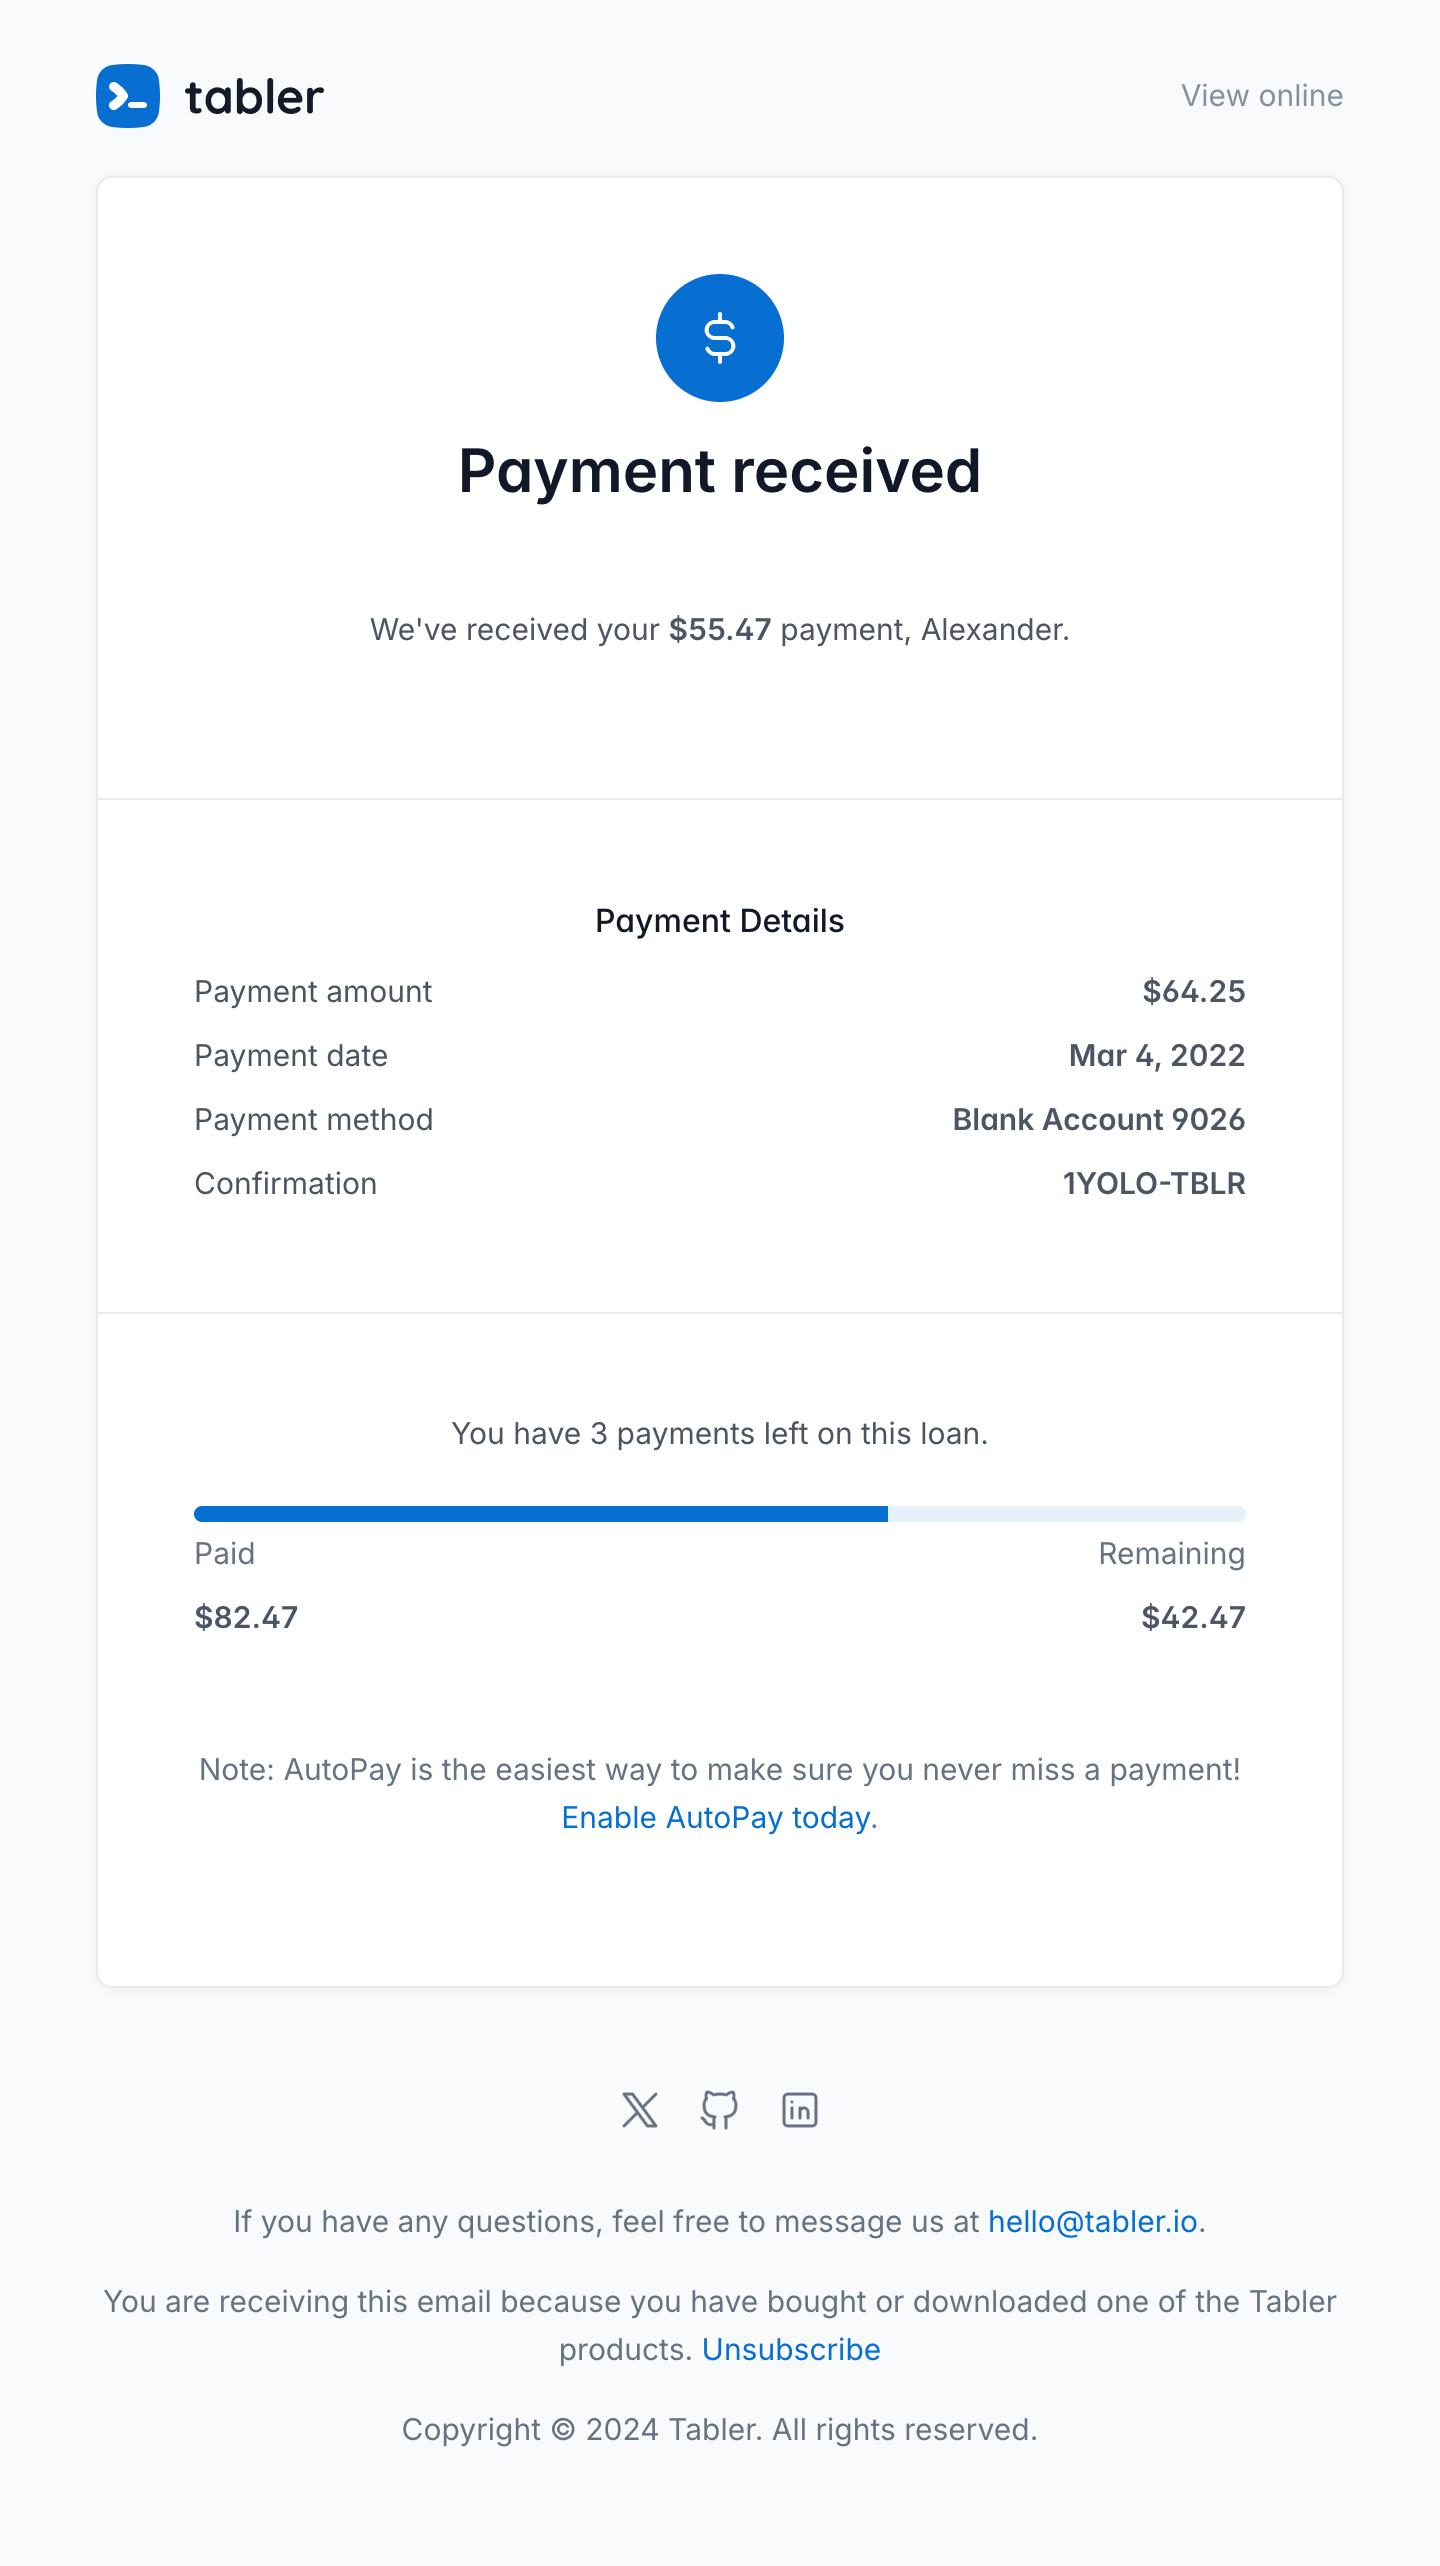Click the Payment Details section title

click(x=720, y=921)
